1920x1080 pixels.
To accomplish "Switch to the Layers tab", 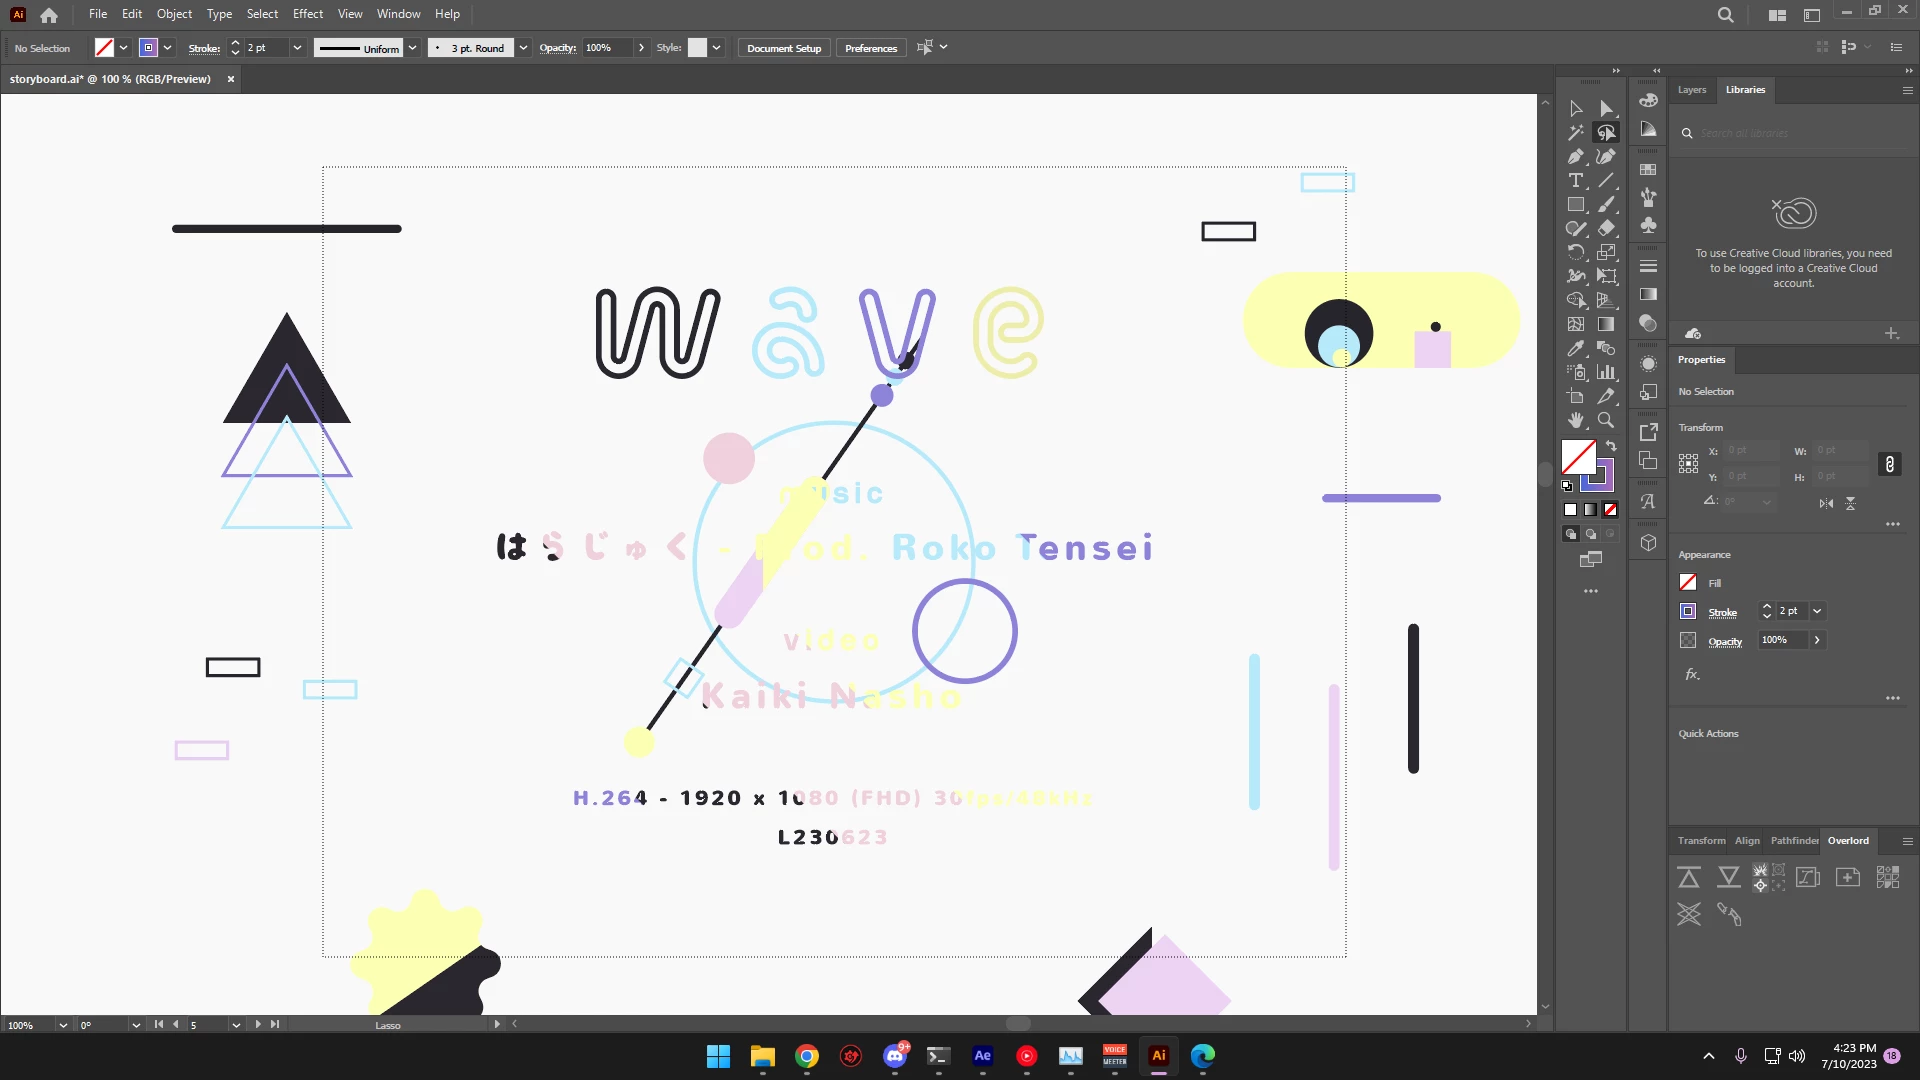I will click(x=1692, y=90).
